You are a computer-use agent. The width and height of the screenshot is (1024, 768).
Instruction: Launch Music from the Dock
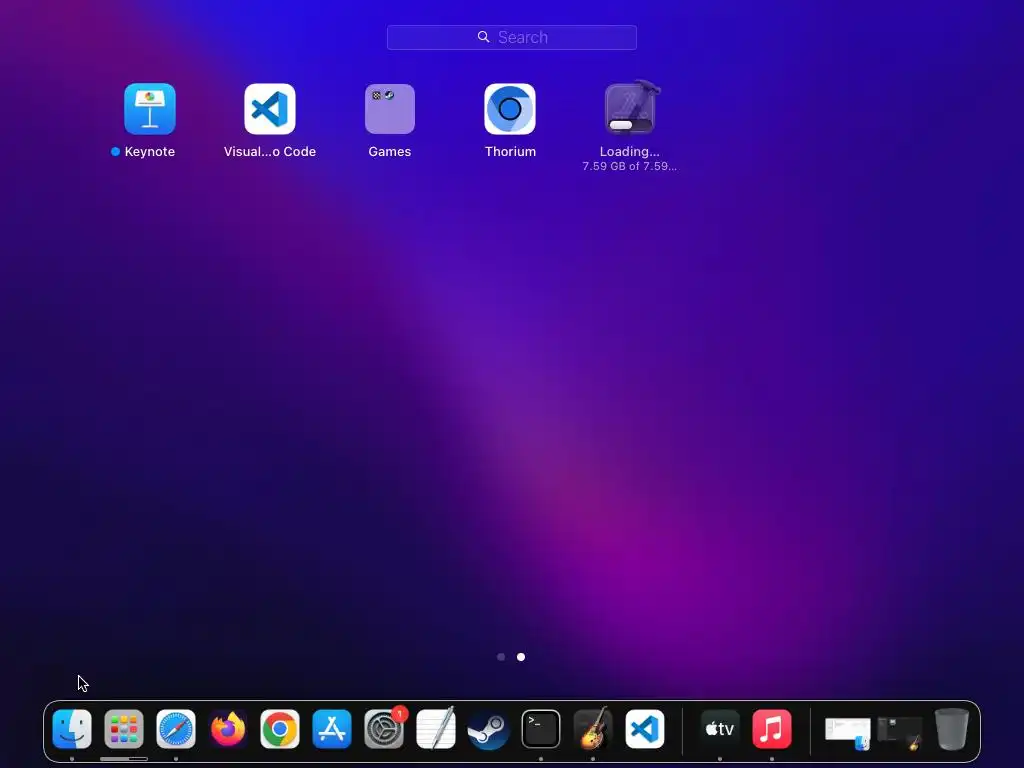pos(772,729)
